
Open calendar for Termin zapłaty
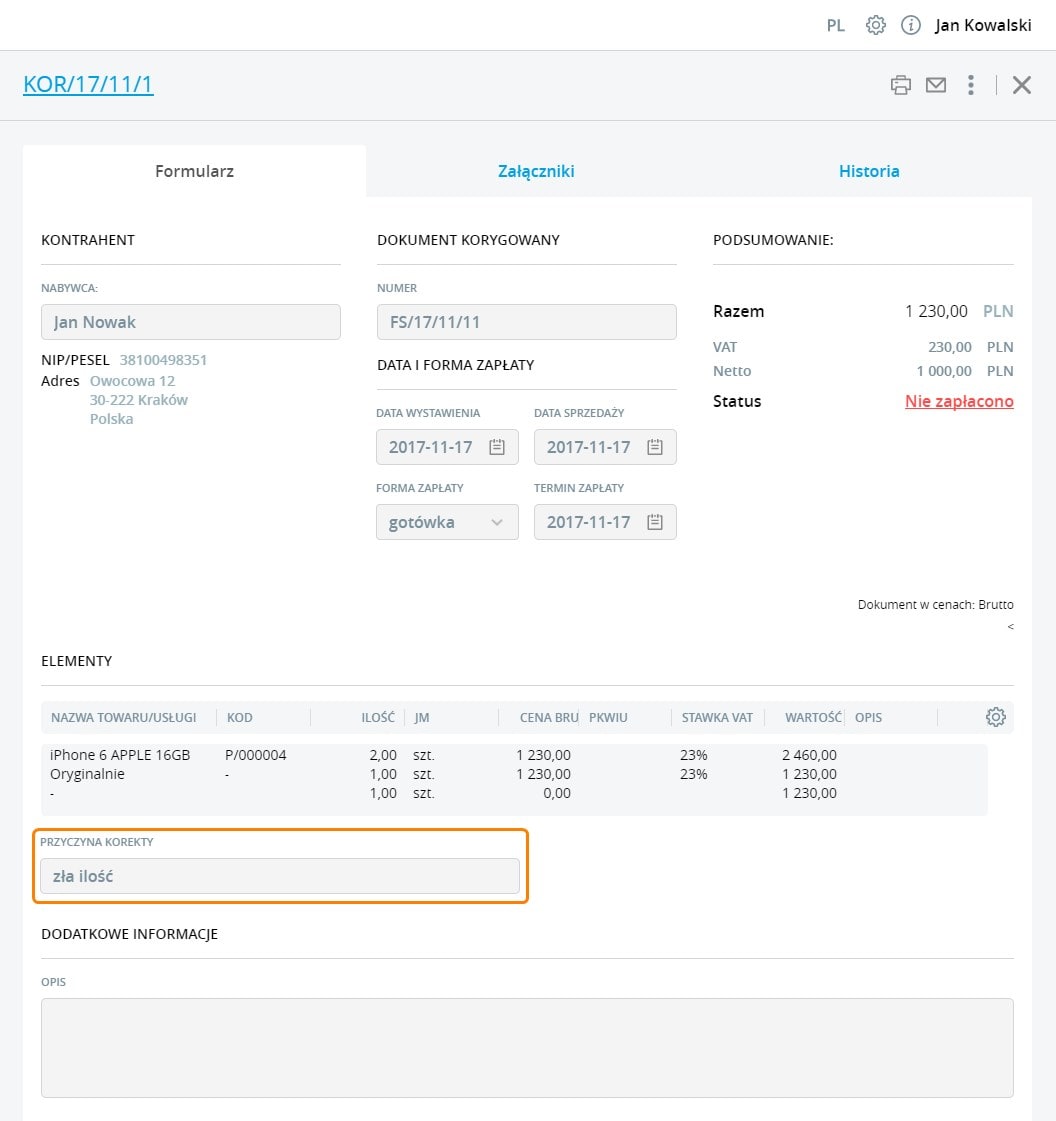coord(655,522)
